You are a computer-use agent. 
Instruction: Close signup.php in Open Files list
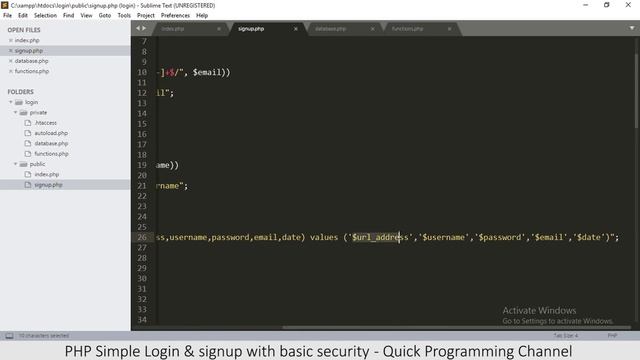(11, 51)
